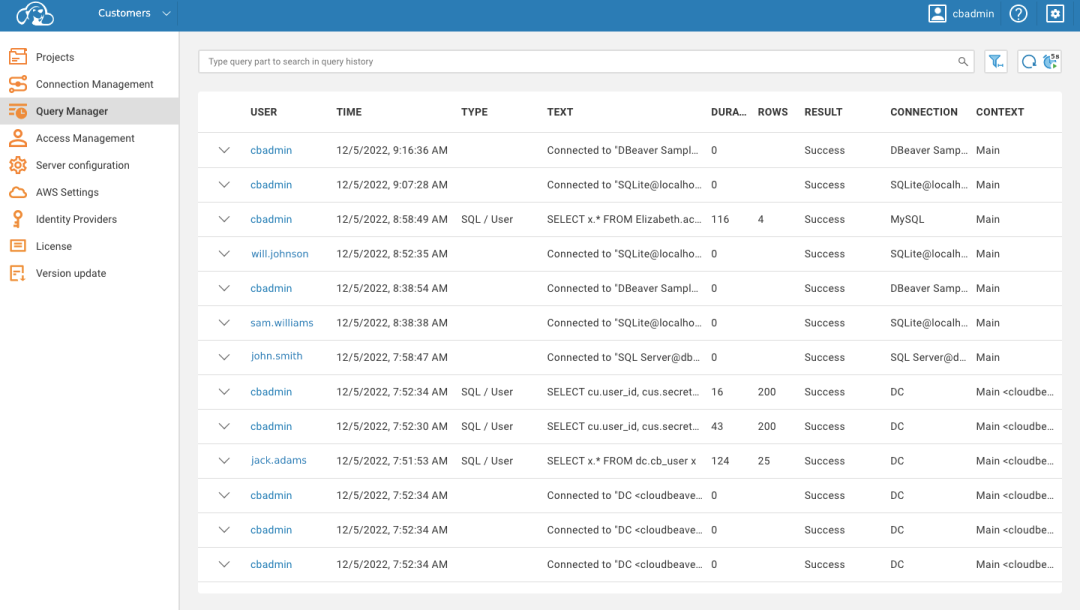Open the Version update page

point(71,273)
